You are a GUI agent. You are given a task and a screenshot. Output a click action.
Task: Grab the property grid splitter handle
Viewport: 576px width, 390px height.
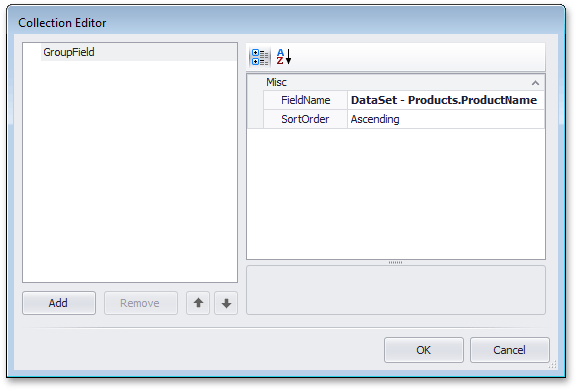(396, 263)
